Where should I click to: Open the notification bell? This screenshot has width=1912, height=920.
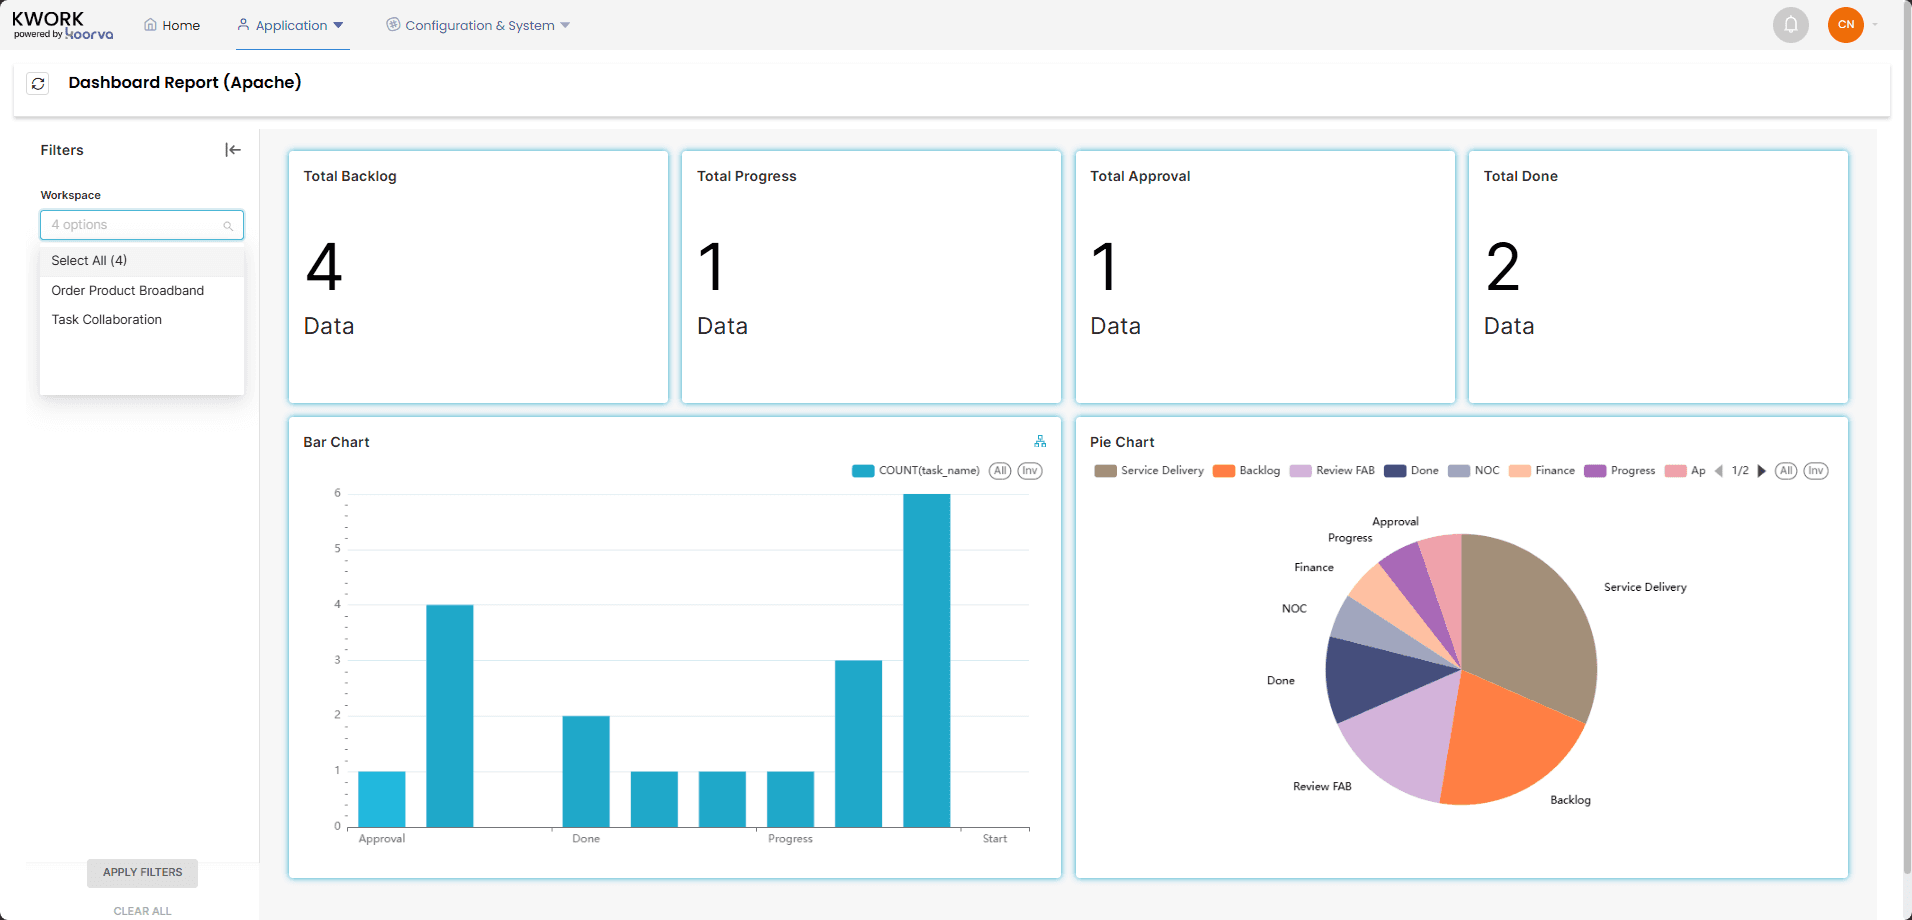pyautogui.click(x=1791, y=25)
